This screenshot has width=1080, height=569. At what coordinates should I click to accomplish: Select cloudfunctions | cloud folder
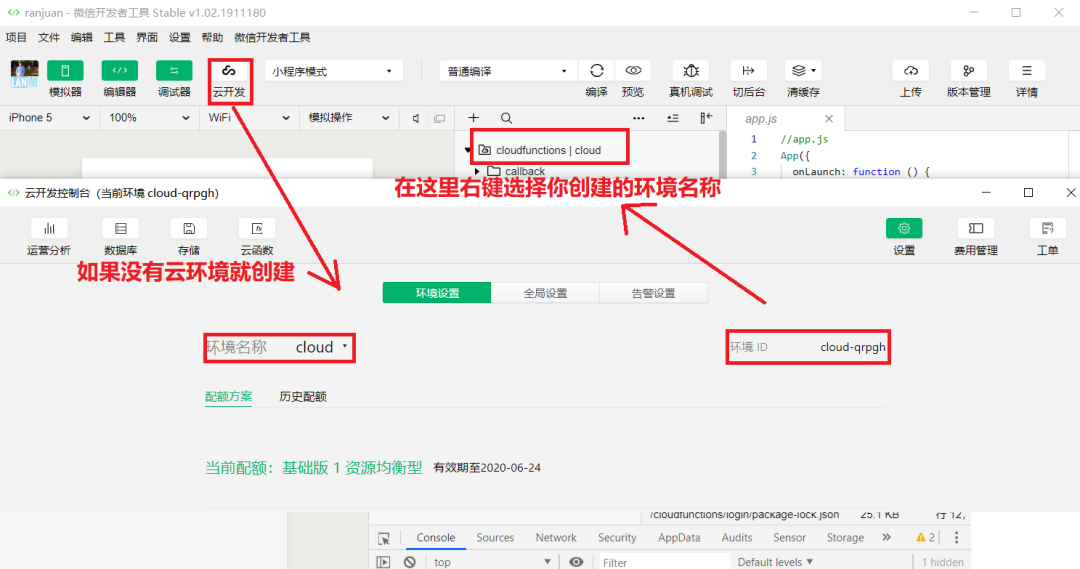click(x=548, y=149)
